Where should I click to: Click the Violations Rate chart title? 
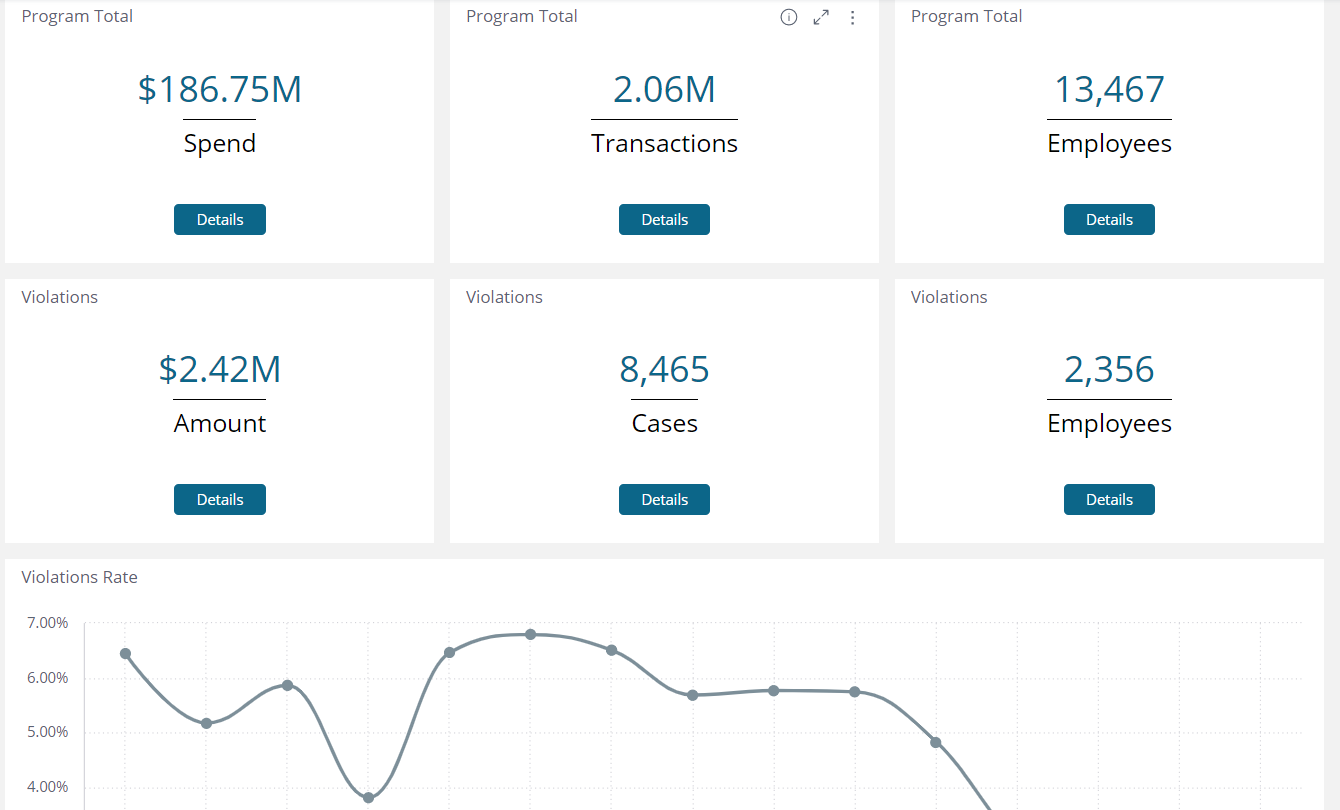(x=79, y=577)
